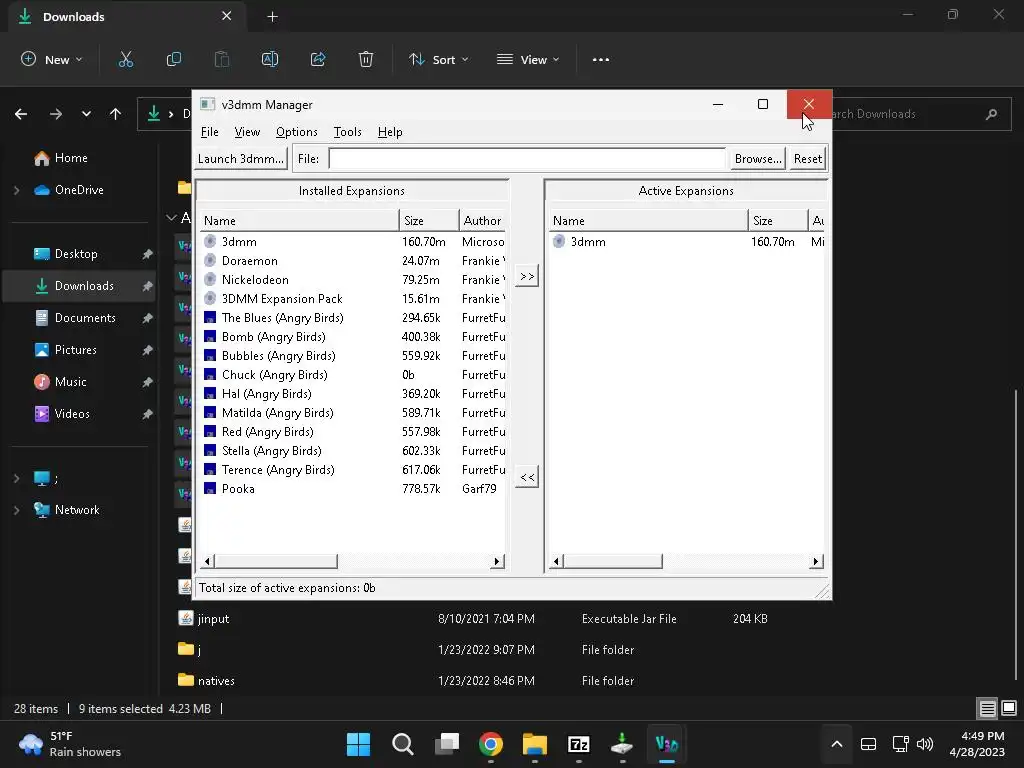Click the installer download icon on taskbar
The width and height of the screenshot is (1024, 768).
[x=622, y=744]
